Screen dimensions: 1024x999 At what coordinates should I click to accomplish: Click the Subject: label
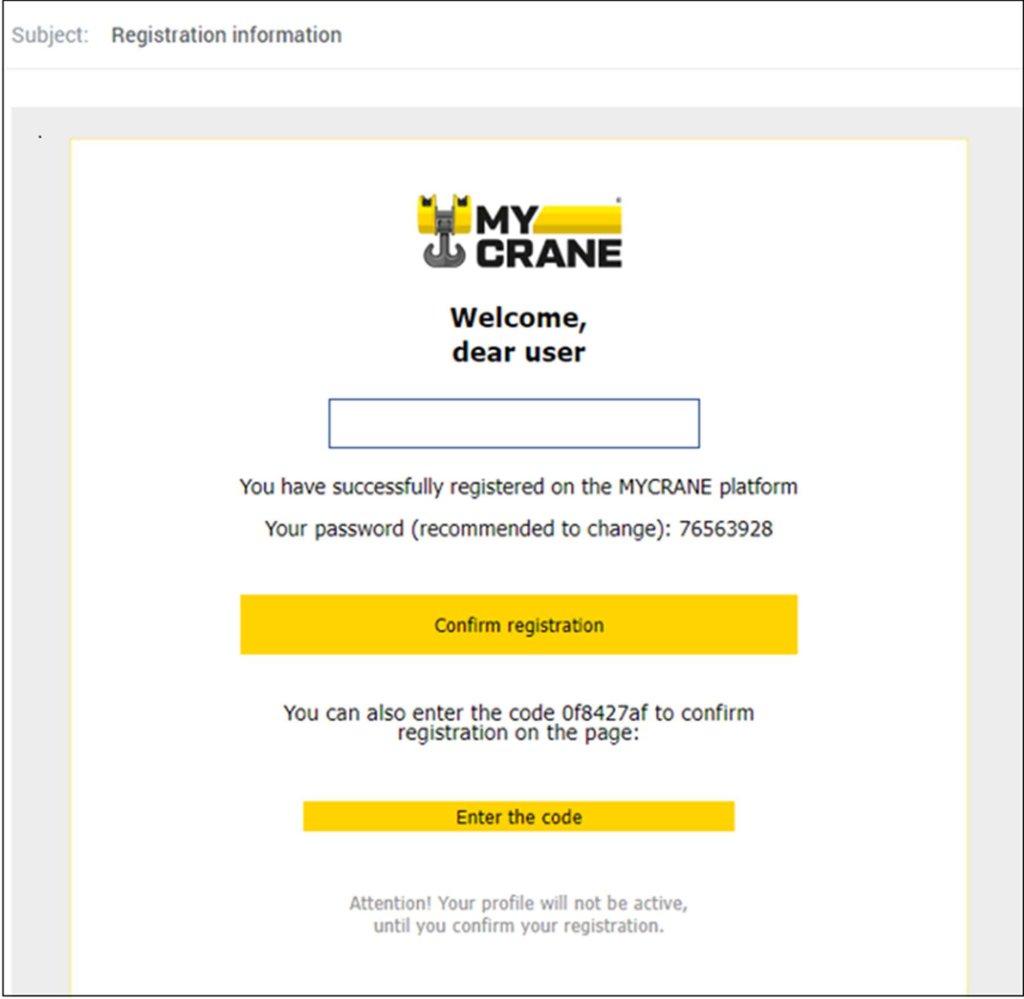point(50,35)
